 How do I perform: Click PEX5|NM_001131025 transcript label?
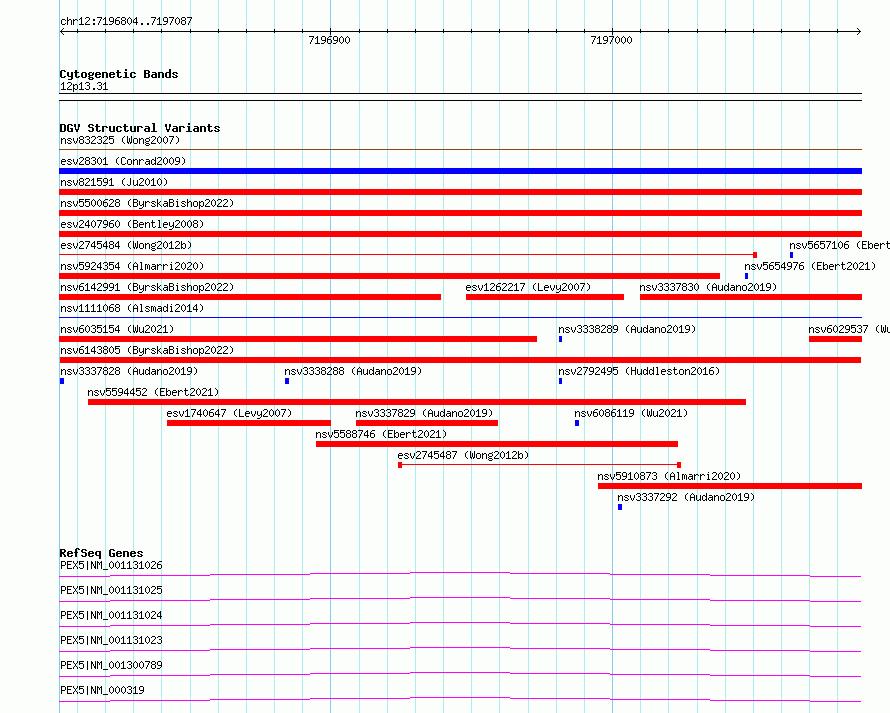(x=111, y=590)
